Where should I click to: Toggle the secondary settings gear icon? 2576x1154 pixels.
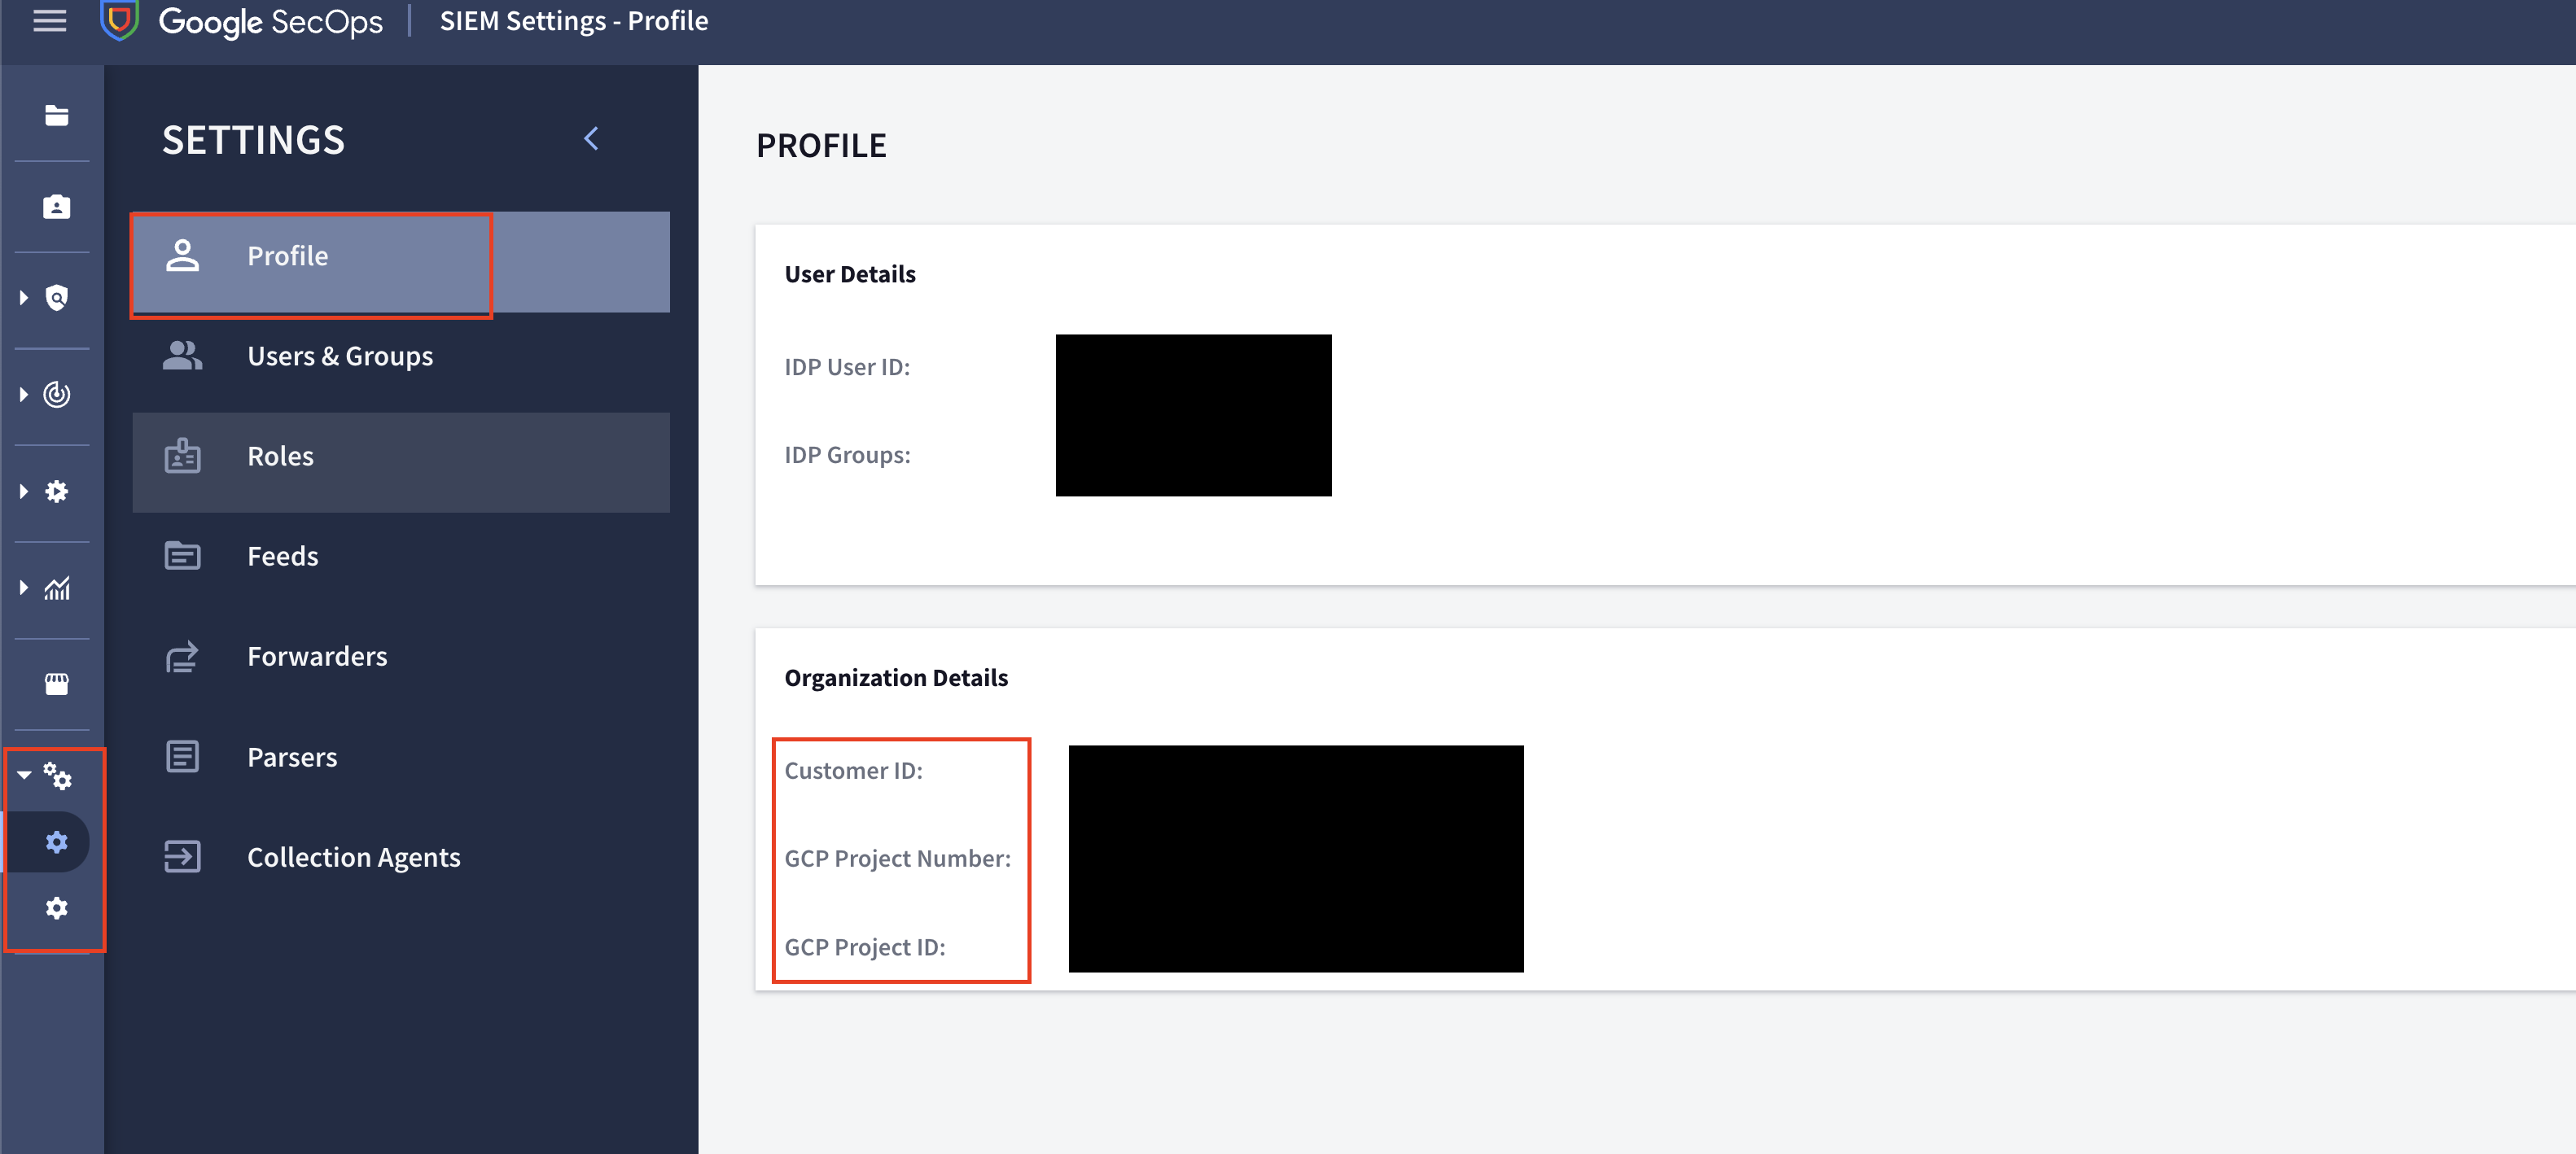tap(58, 907)
